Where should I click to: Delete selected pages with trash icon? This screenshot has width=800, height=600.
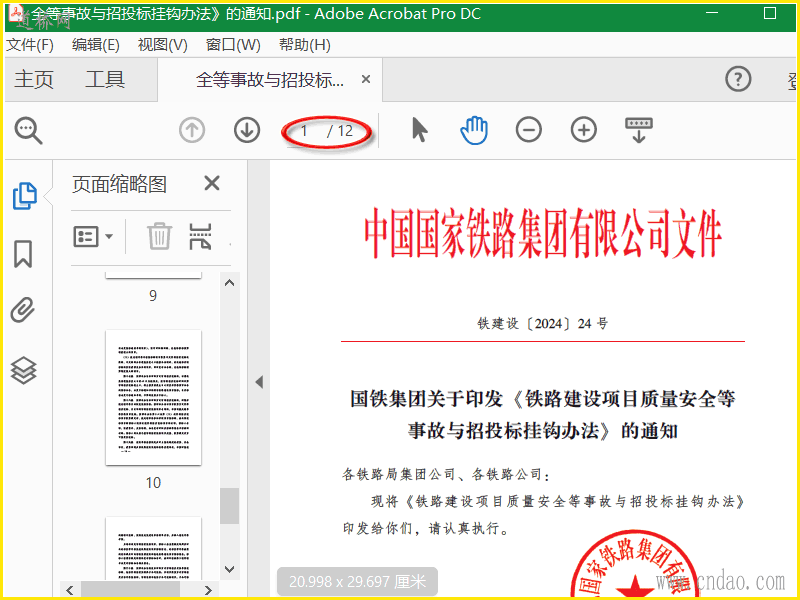pos(159,236)
